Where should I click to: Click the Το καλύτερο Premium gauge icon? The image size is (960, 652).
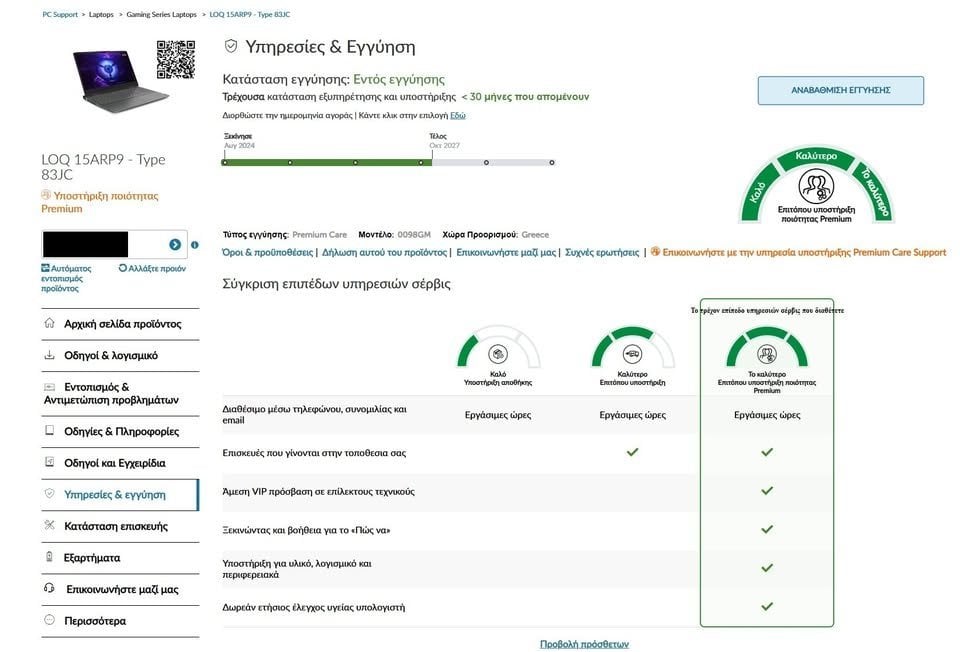pos(767,354)
